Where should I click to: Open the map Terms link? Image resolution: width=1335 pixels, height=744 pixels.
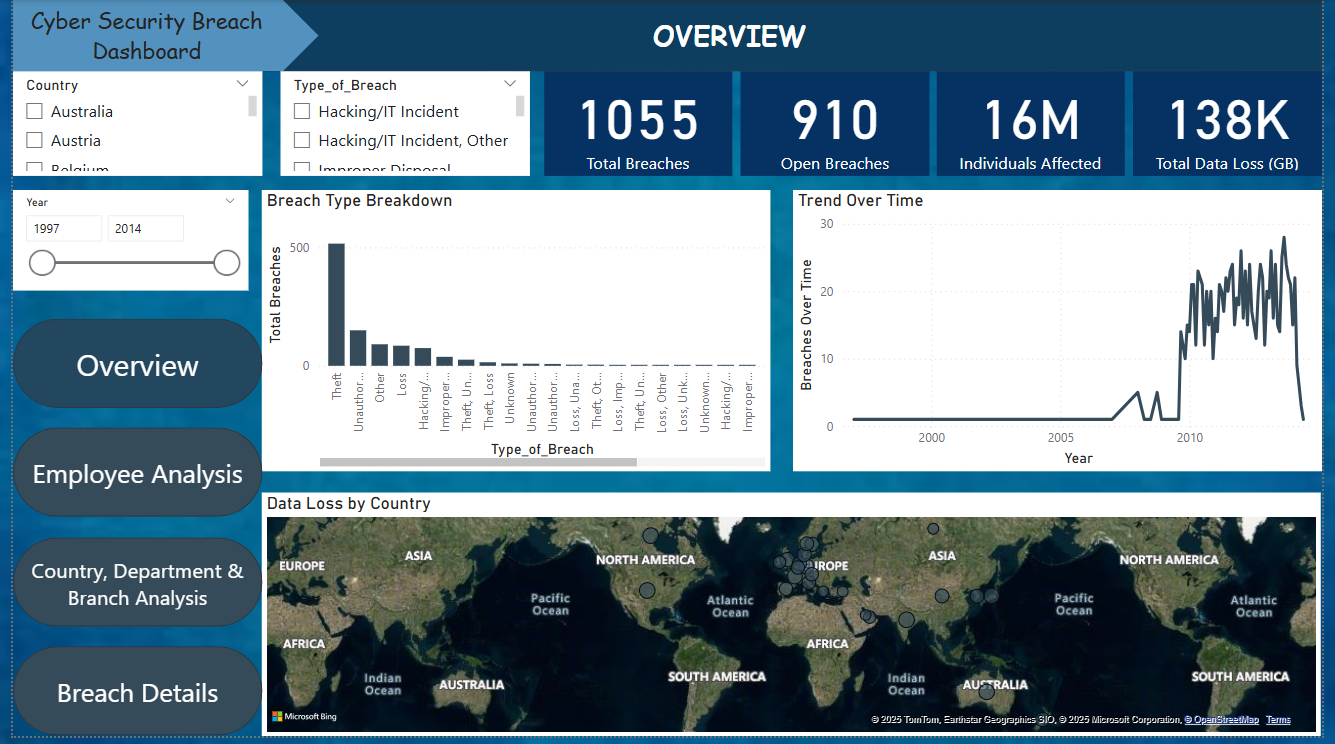[1278, 720]
